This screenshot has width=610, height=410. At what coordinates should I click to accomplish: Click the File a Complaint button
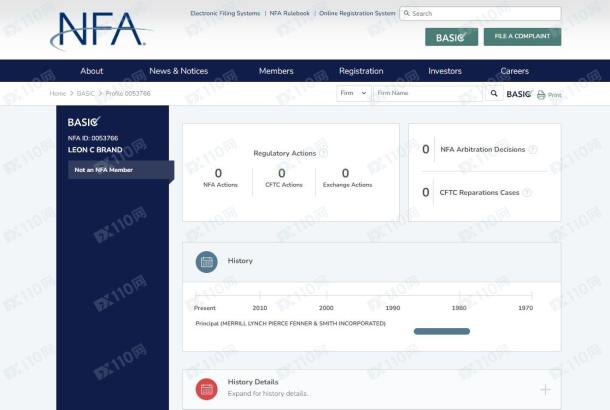(x=522, y=37)
